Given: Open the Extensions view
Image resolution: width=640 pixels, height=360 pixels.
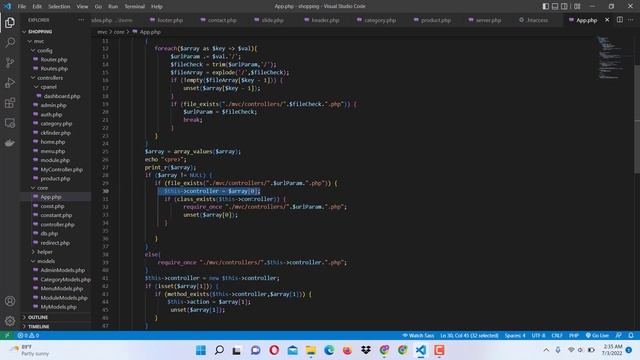Looking at the screenshot, I should pos(10,102).
